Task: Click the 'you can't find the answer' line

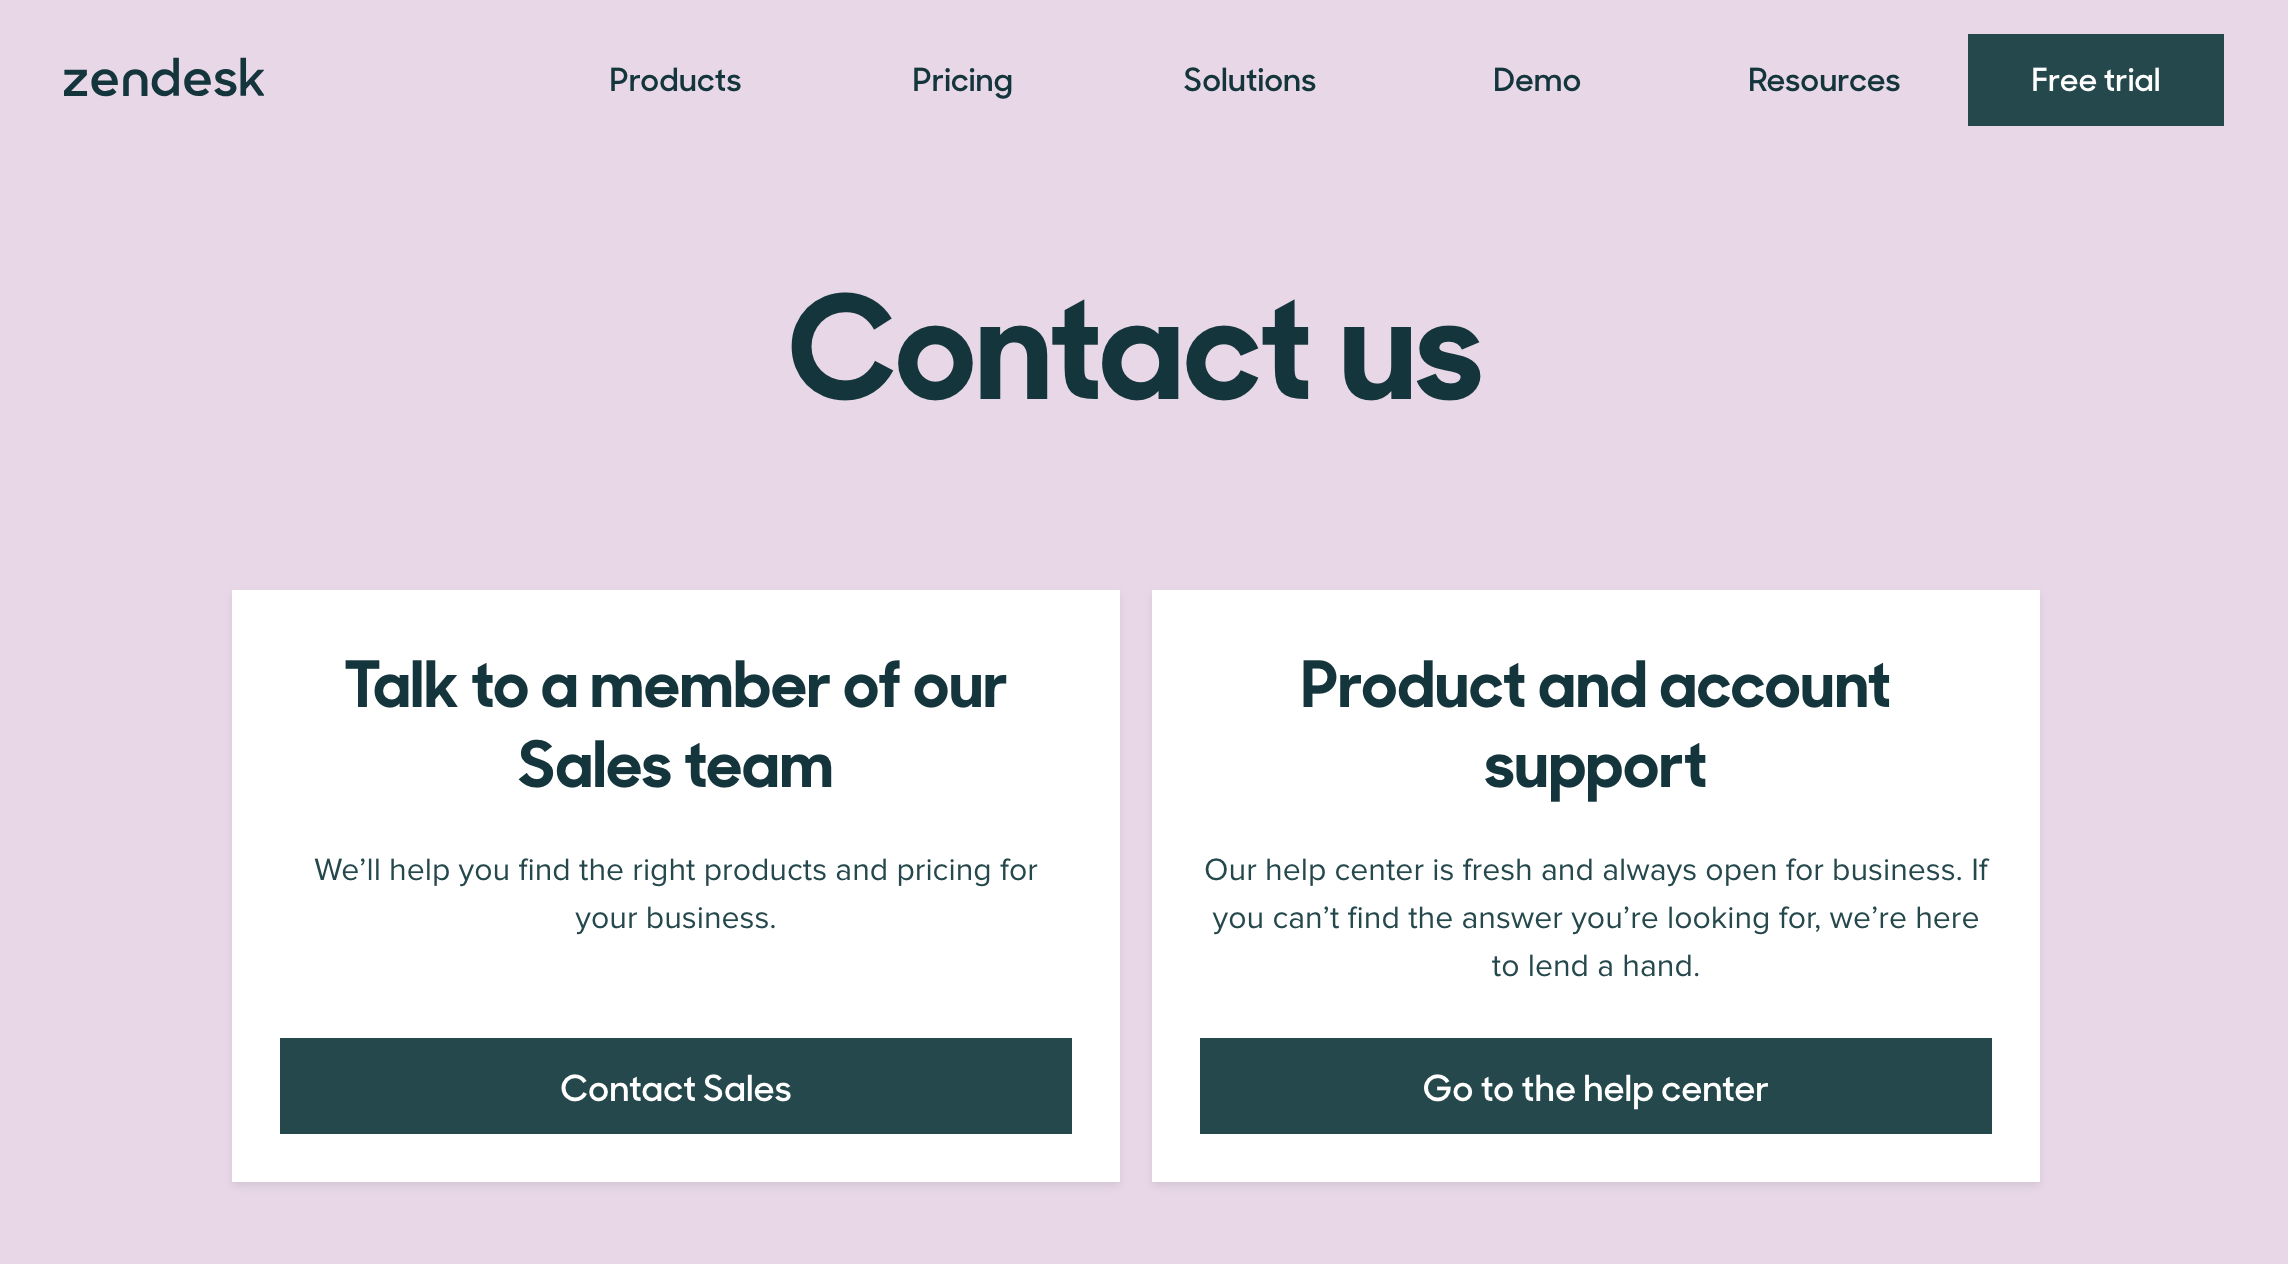Action: coord(1595,918)
